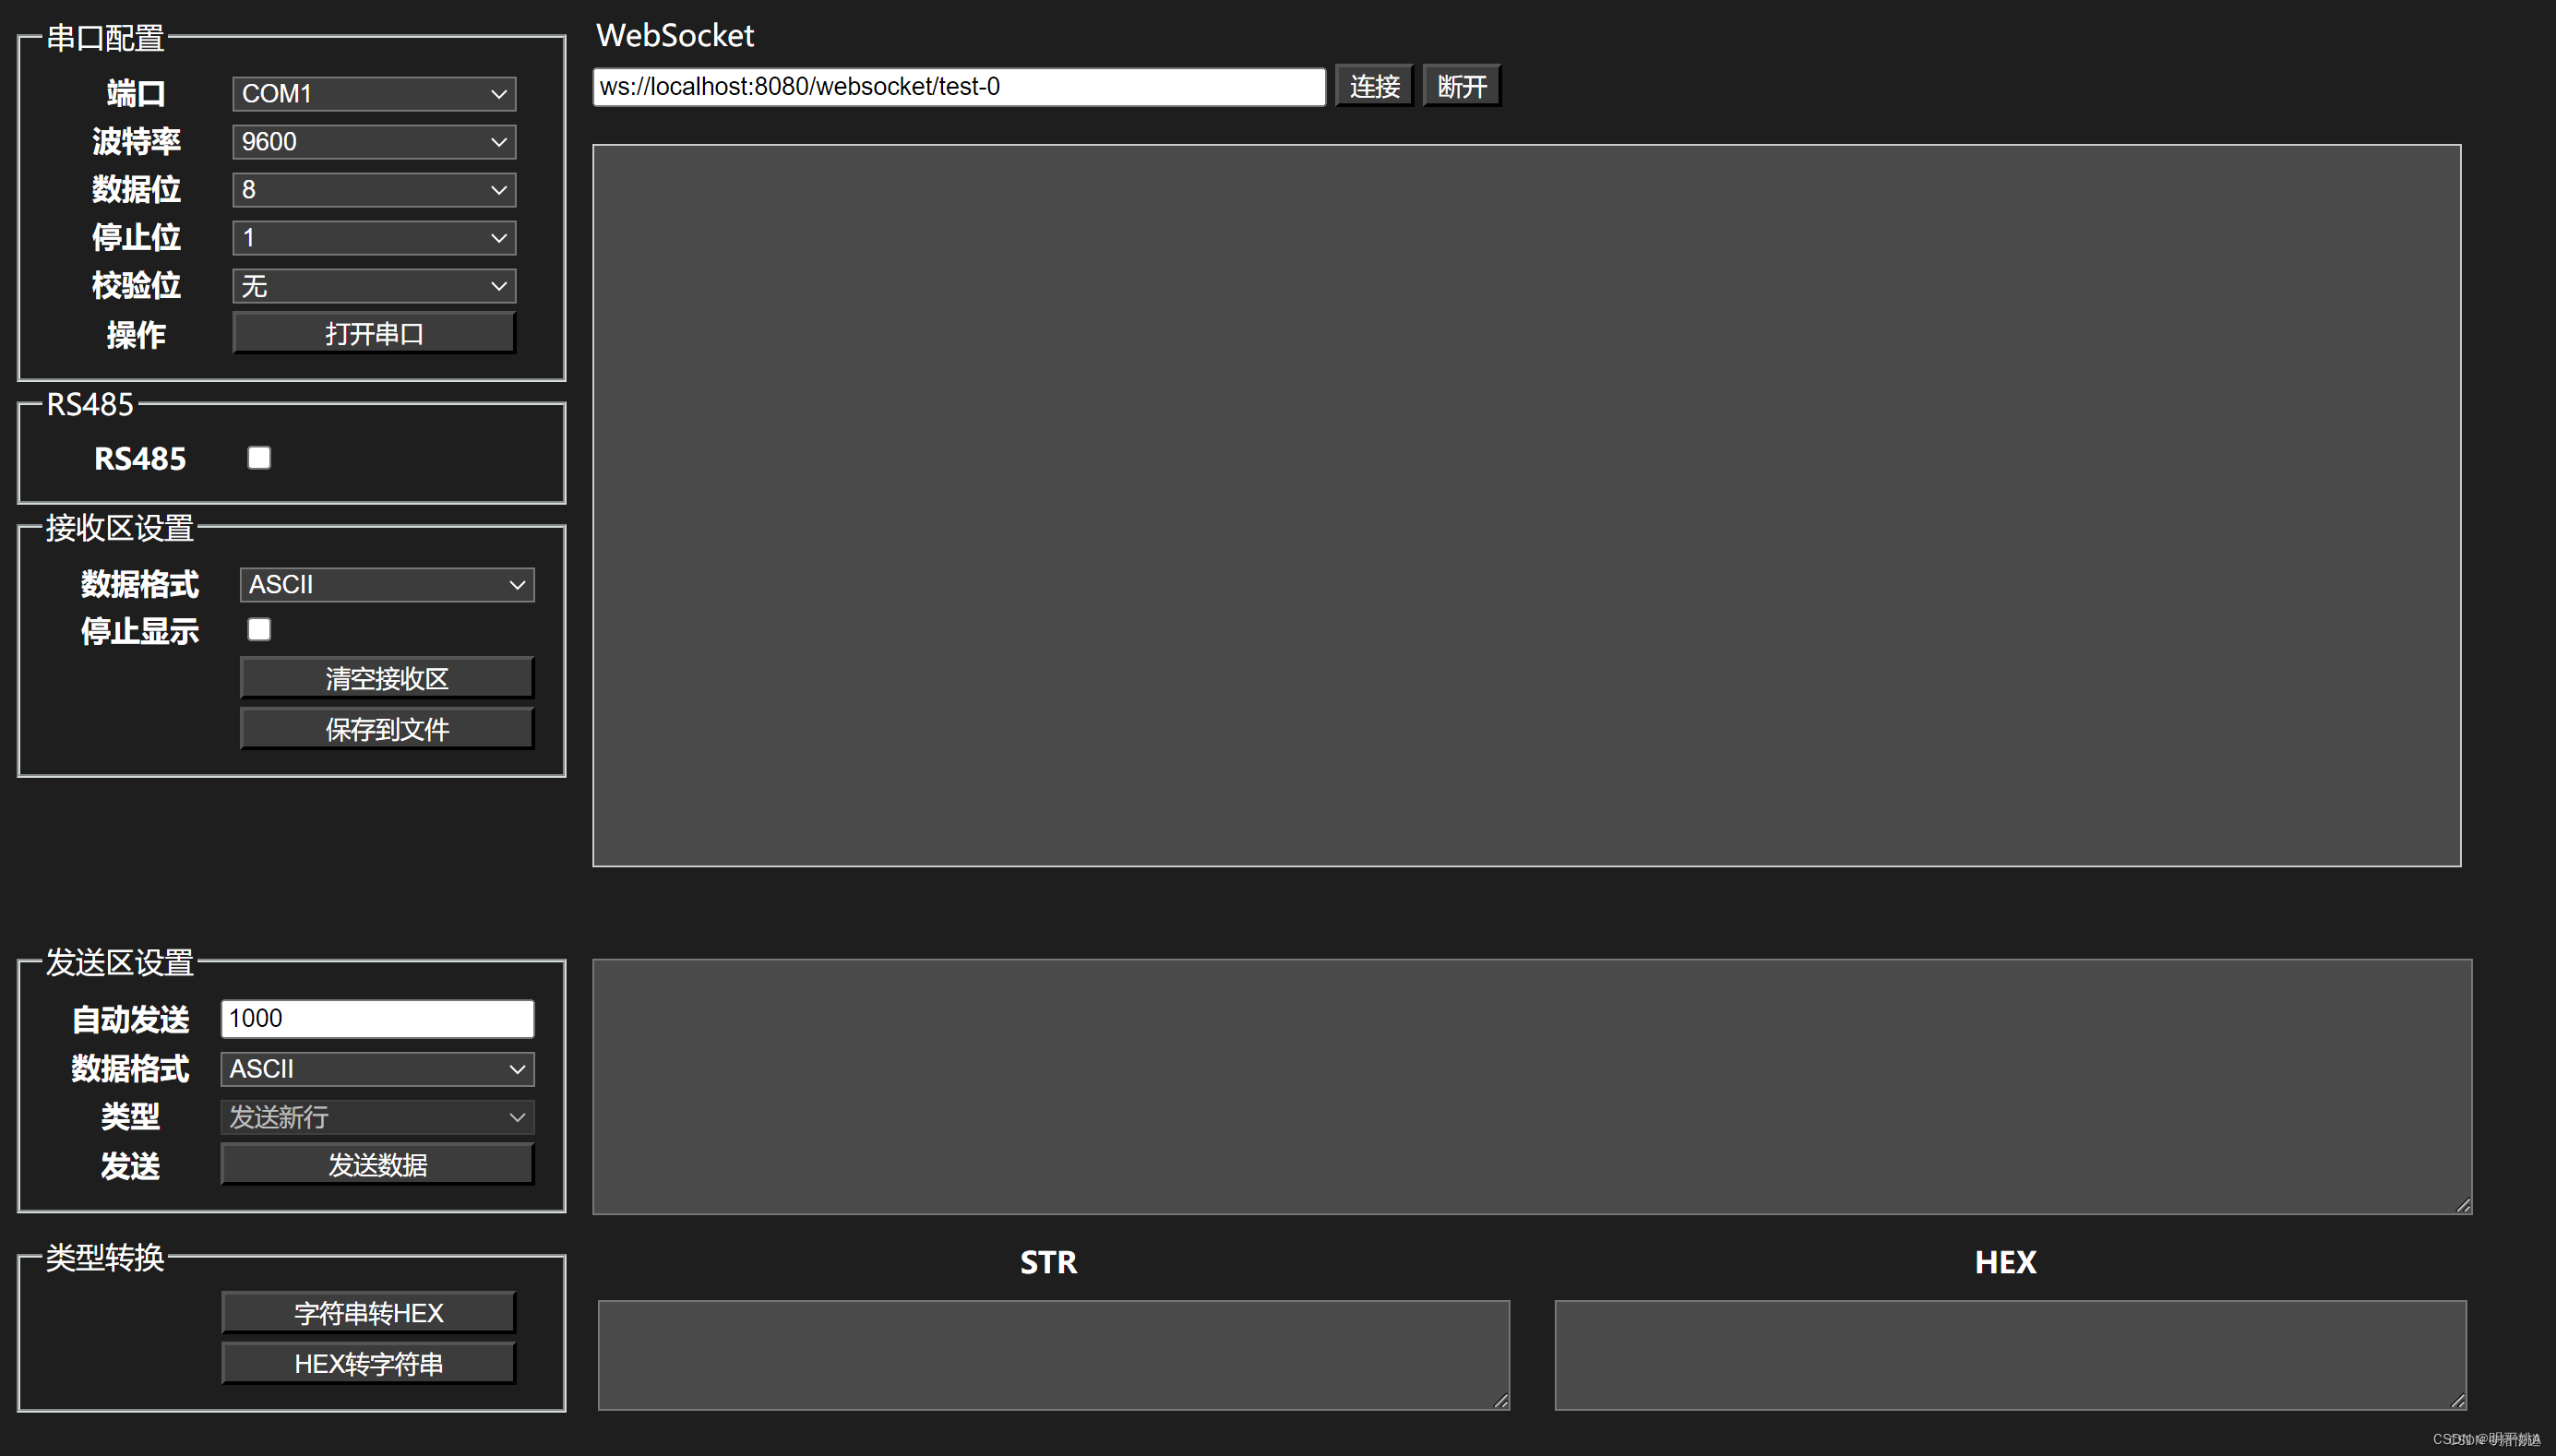Screen dimensions: 2556x1456
Task: Click the 断开 button
Action: click(x=1461, y=87)
